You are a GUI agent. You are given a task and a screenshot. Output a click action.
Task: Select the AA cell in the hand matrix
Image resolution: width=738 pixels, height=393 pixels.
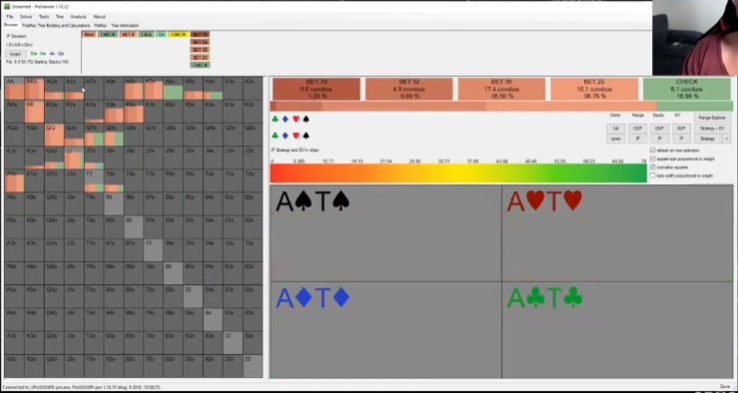point(15,88)
